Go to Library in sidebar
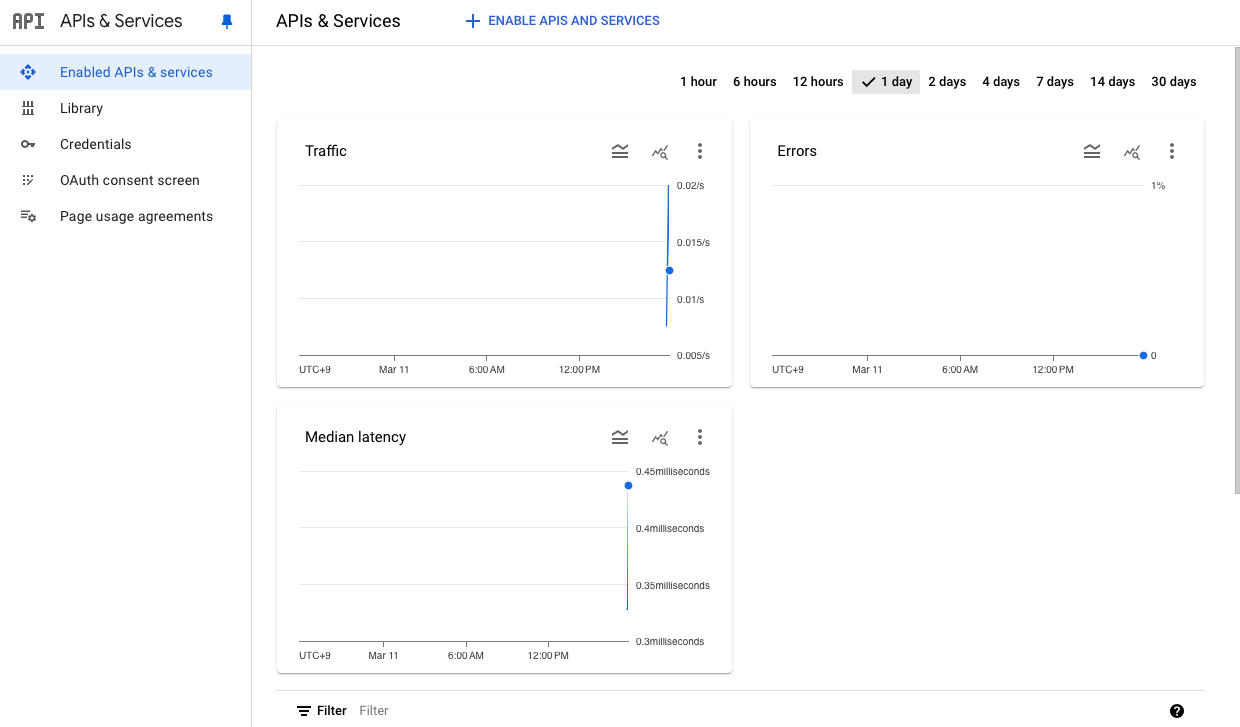The image size is (1240, 727). (x=125, y=108)
